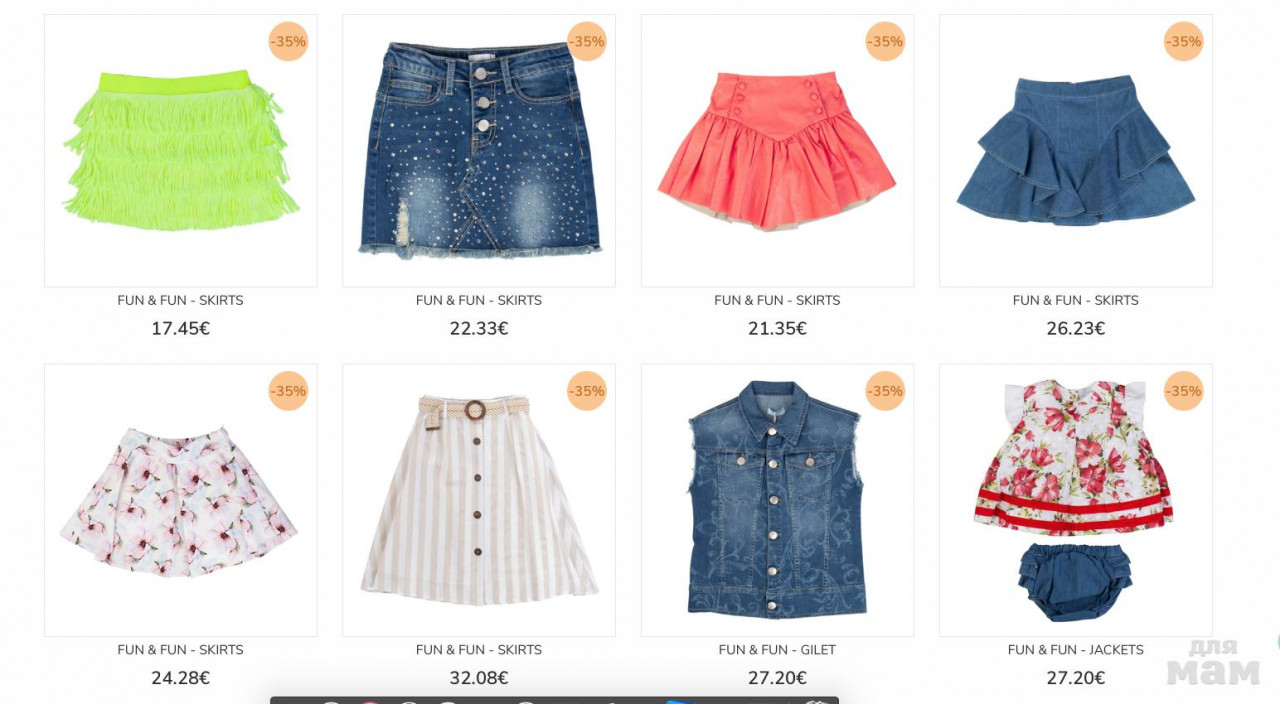Open the neon green fringe skirt image

(180, 151)
